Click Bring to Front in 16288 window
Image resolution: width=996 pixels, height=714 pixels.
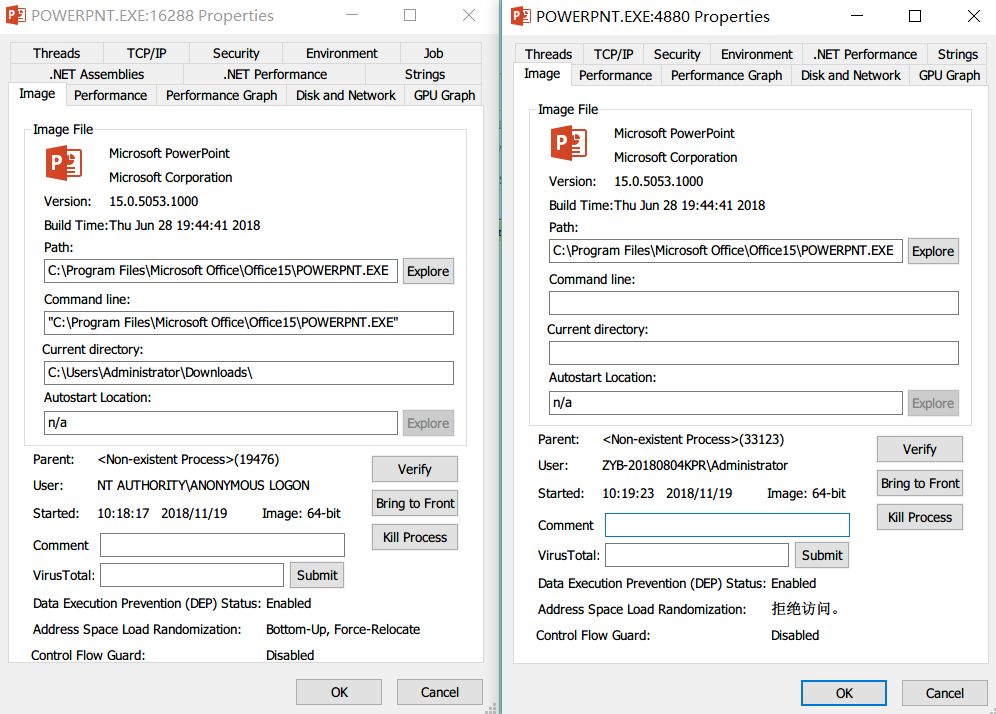tap(415, 503)
